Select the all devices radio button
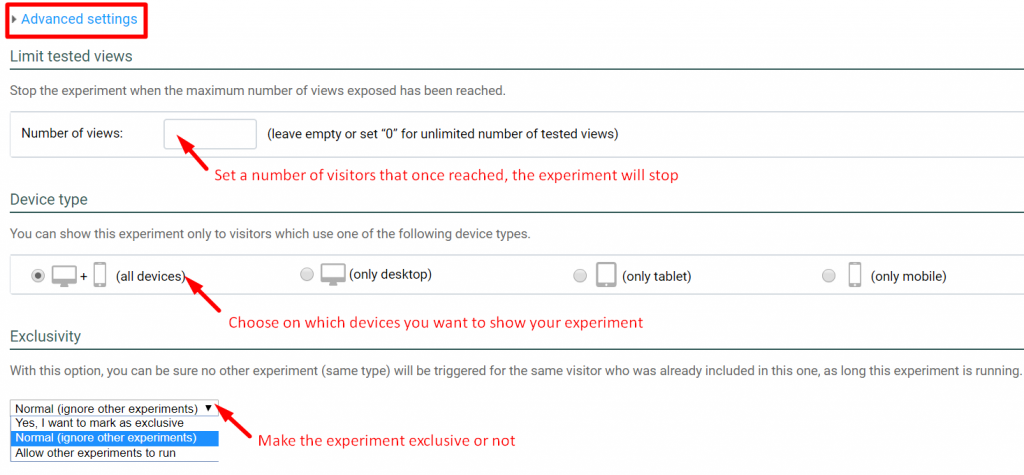 pos(38,276)
